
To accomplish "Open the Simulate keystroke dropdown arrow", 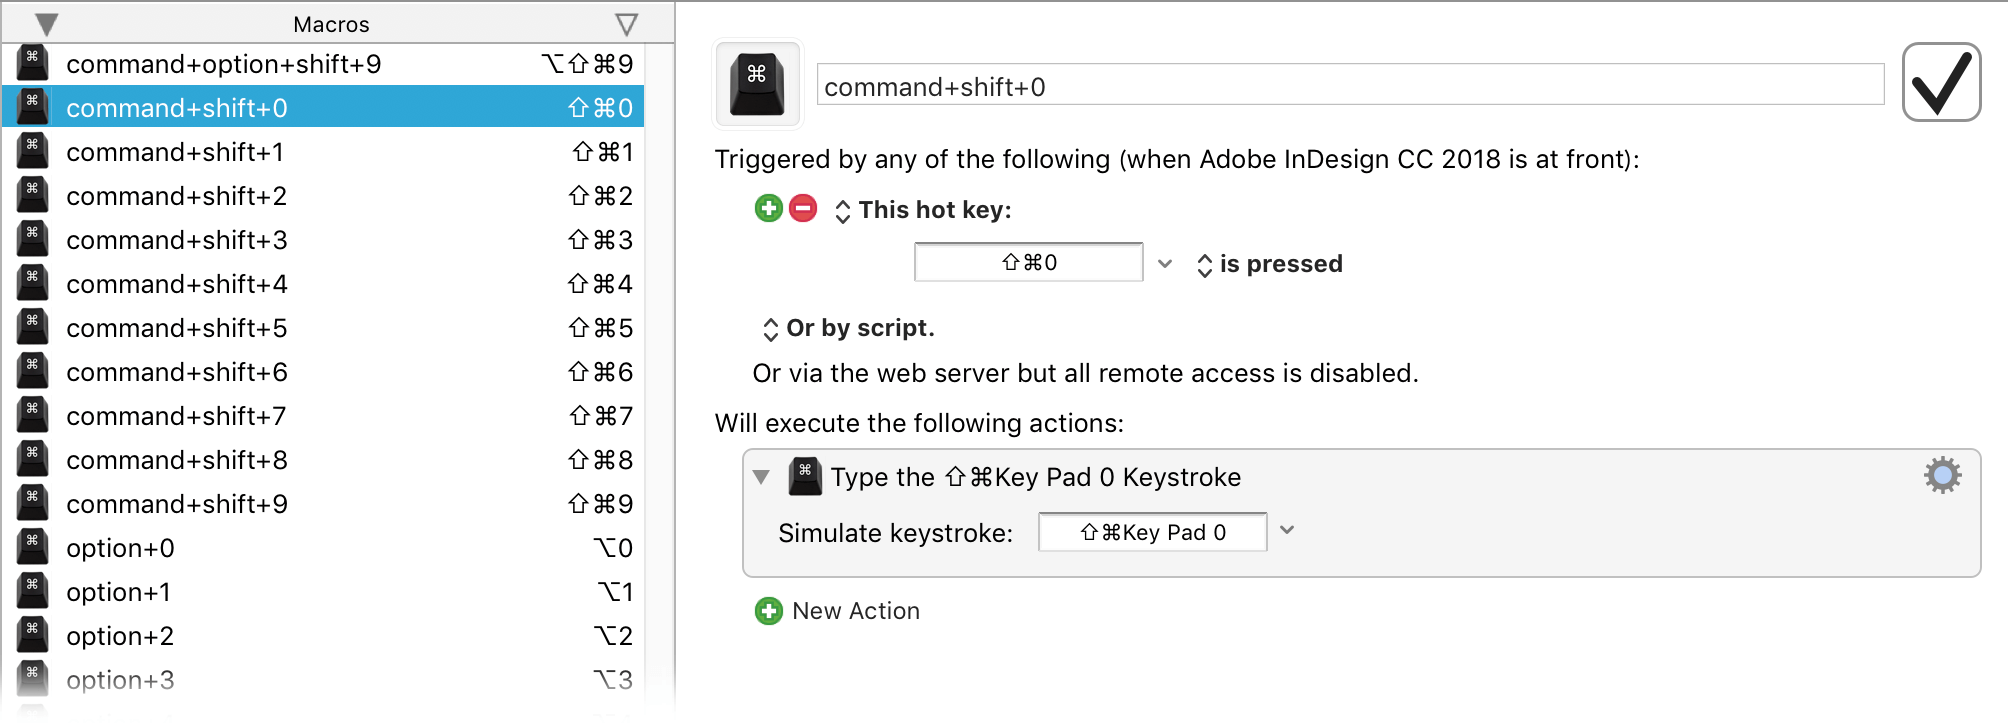I will [x=1287, y=531].
